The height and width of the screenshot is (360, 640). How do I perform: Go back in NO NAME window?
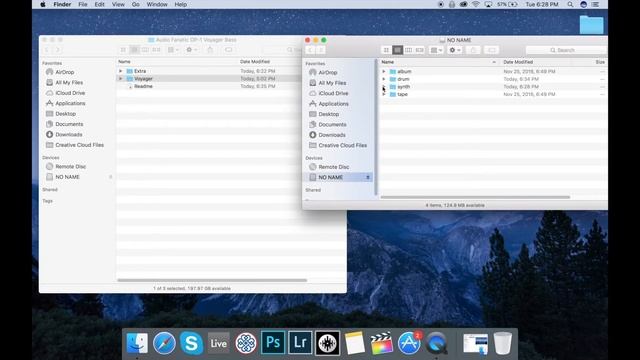coord(310,50)
